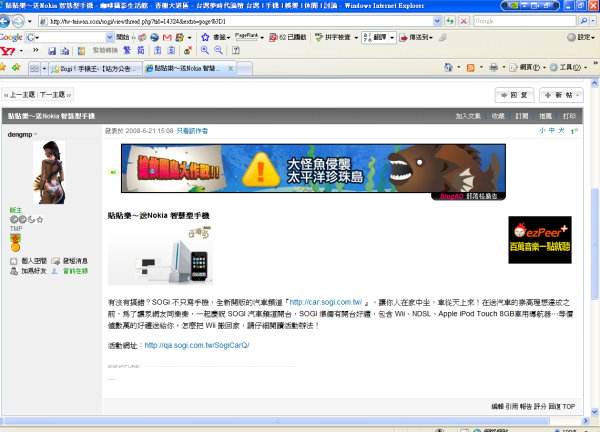Click the ezPeer+ advertisement
This screenshot has height=432, width=600.
click(540, 240)
